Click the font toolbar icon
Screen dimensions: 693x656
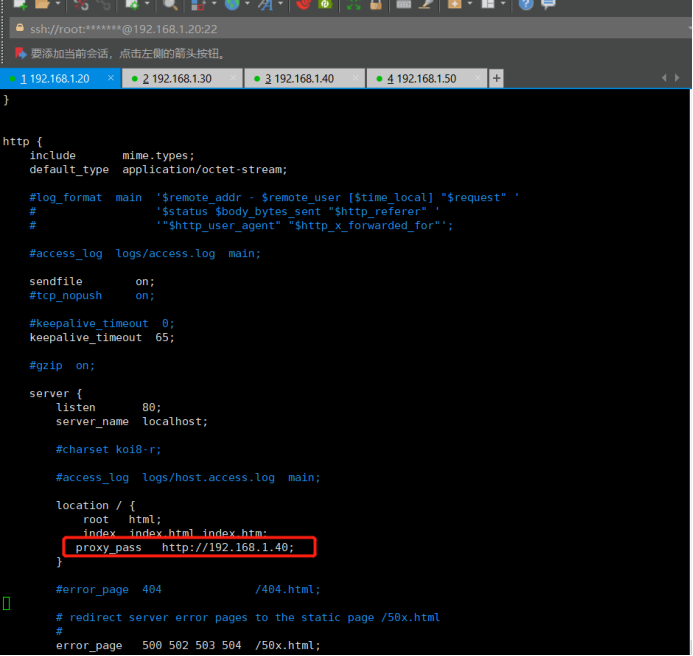[265, 4]
